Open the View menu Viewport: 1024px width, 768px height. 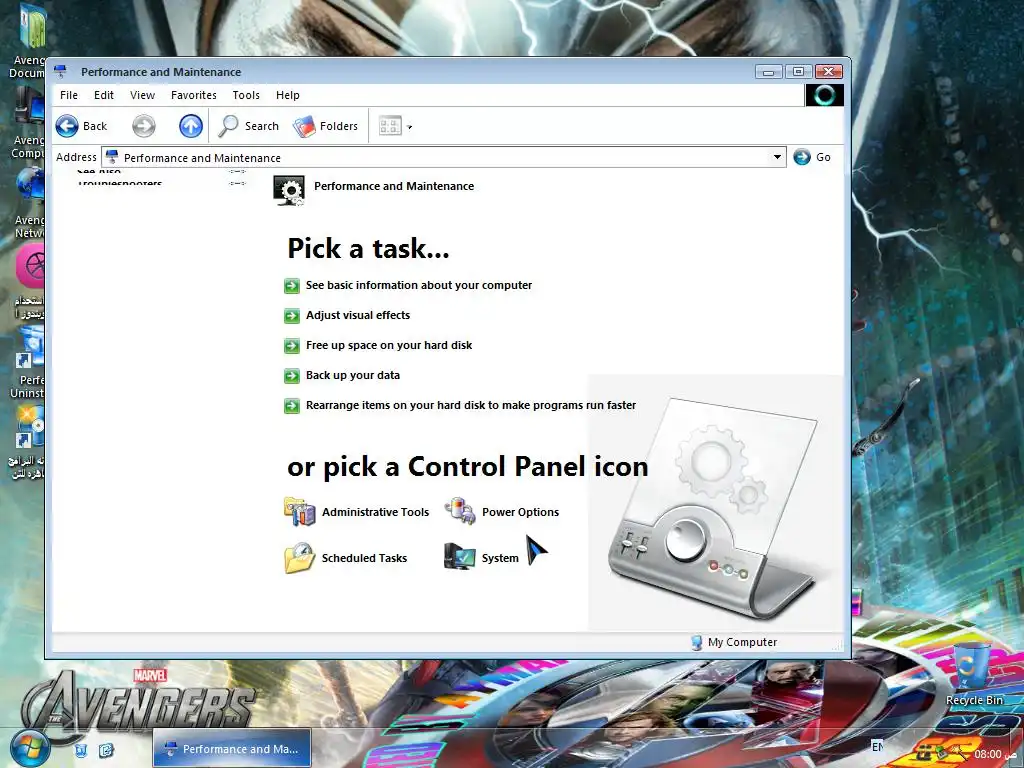142,95
